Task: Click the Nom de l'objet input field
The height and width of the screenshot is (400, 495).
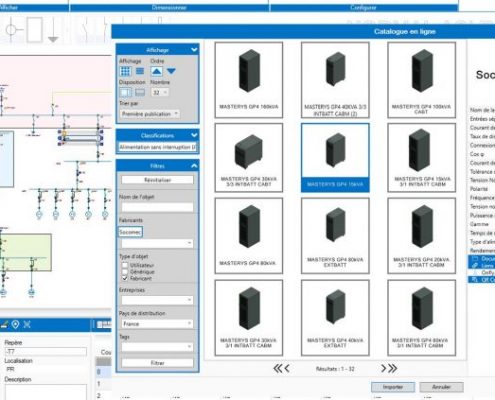Action: click(157, 207)
